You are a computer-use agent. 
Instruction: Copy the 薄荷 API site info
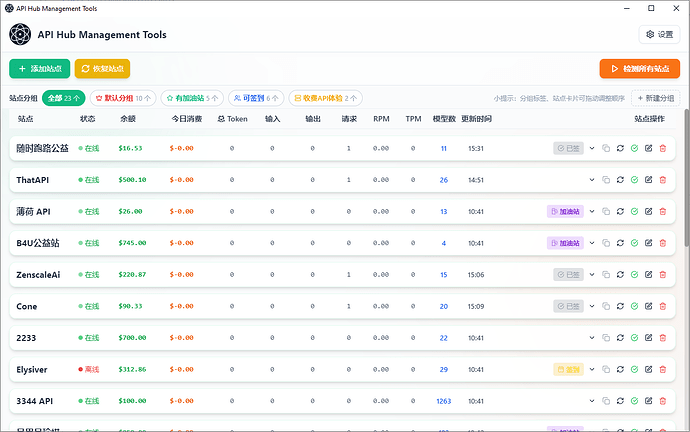(606, 212)
